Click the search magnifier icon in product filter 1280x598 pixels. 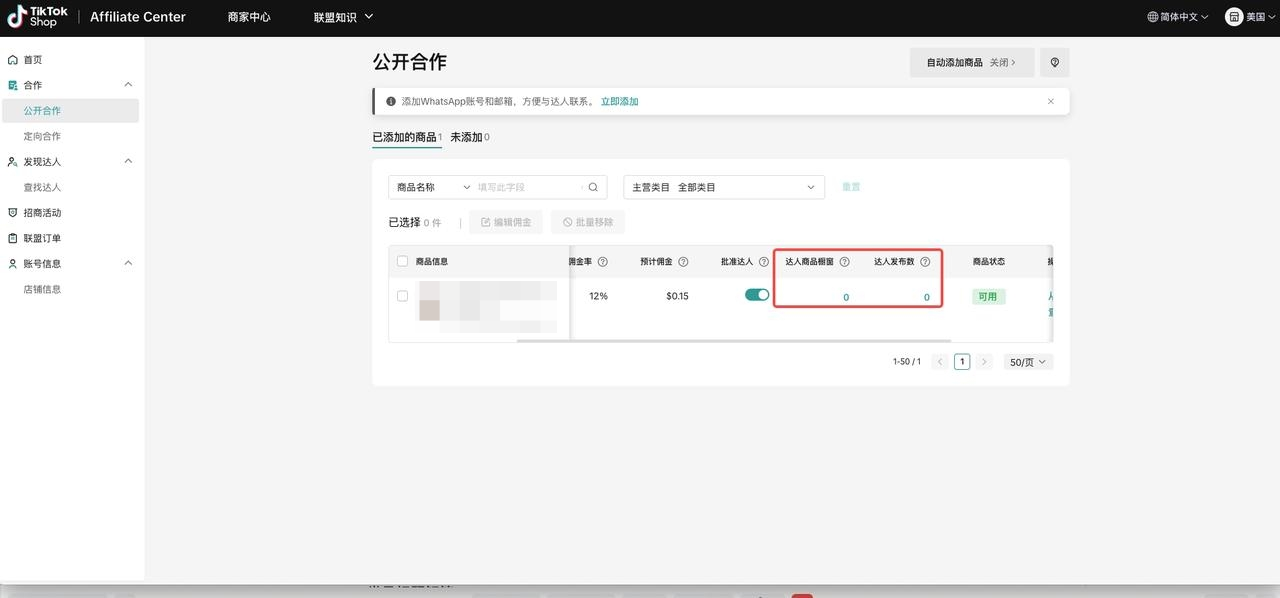click(593, 187)
